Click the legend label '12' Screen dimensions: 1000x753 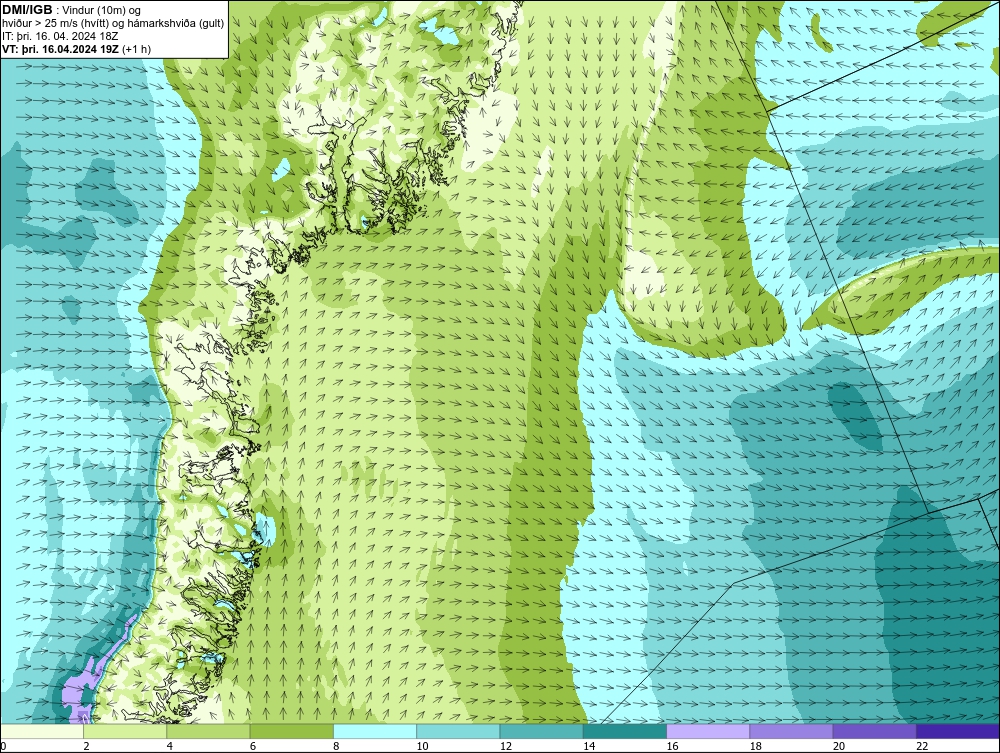click(x=505, y=746)
